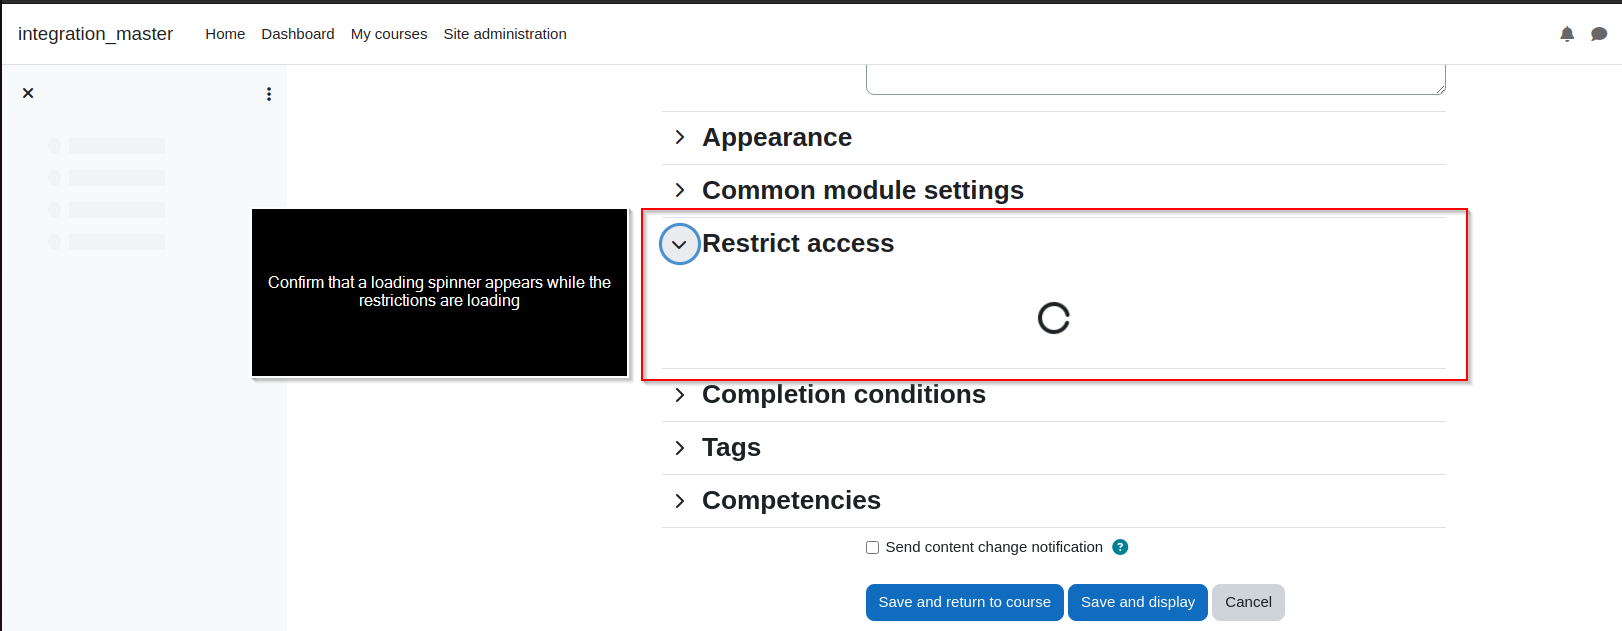Open the messaging speech bubble icon
This screenshot has height=631, width=1622.
(x=1599, y=34)
